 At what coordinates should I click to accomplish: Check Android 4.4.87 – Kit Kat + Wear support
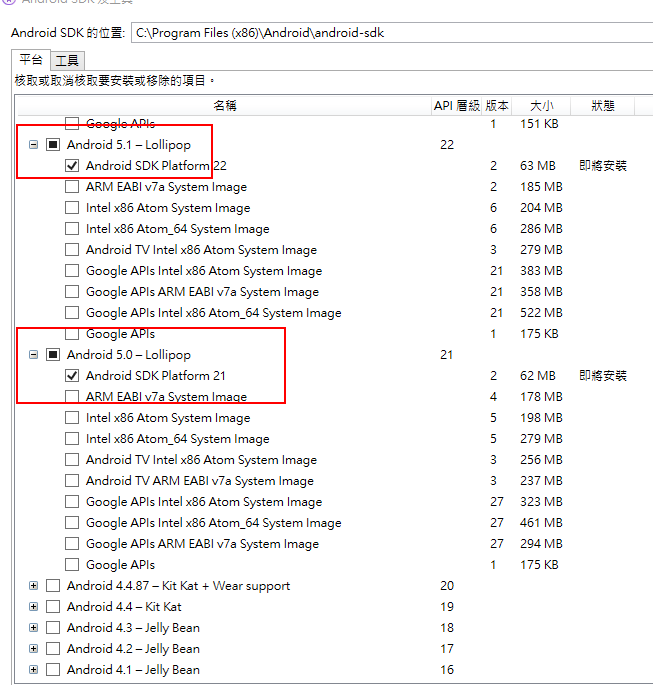click(53, 585)
